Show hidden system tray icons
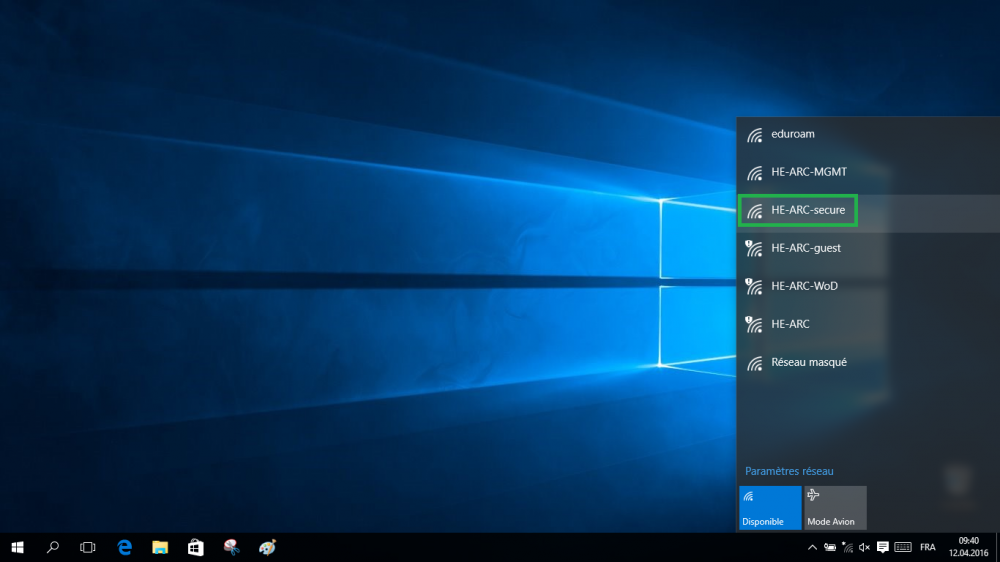The width and height of the screenshot is (1000, 562). tap(812, 547)
